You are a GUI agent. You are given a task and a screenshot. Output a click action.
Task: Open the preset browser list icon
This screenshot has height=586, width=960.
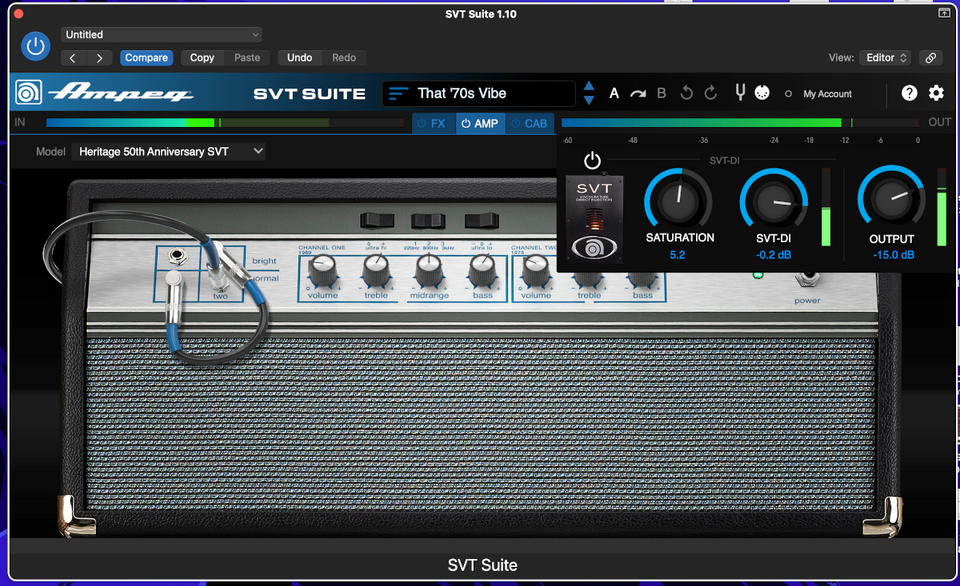point(398,94)
